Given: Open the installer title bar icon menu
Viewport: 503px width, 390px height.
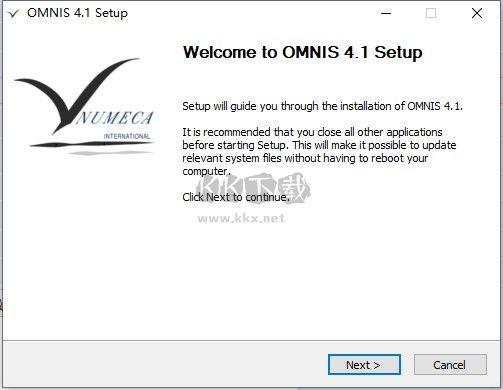Looking at the screenshot, I should (x=13, y=13).
